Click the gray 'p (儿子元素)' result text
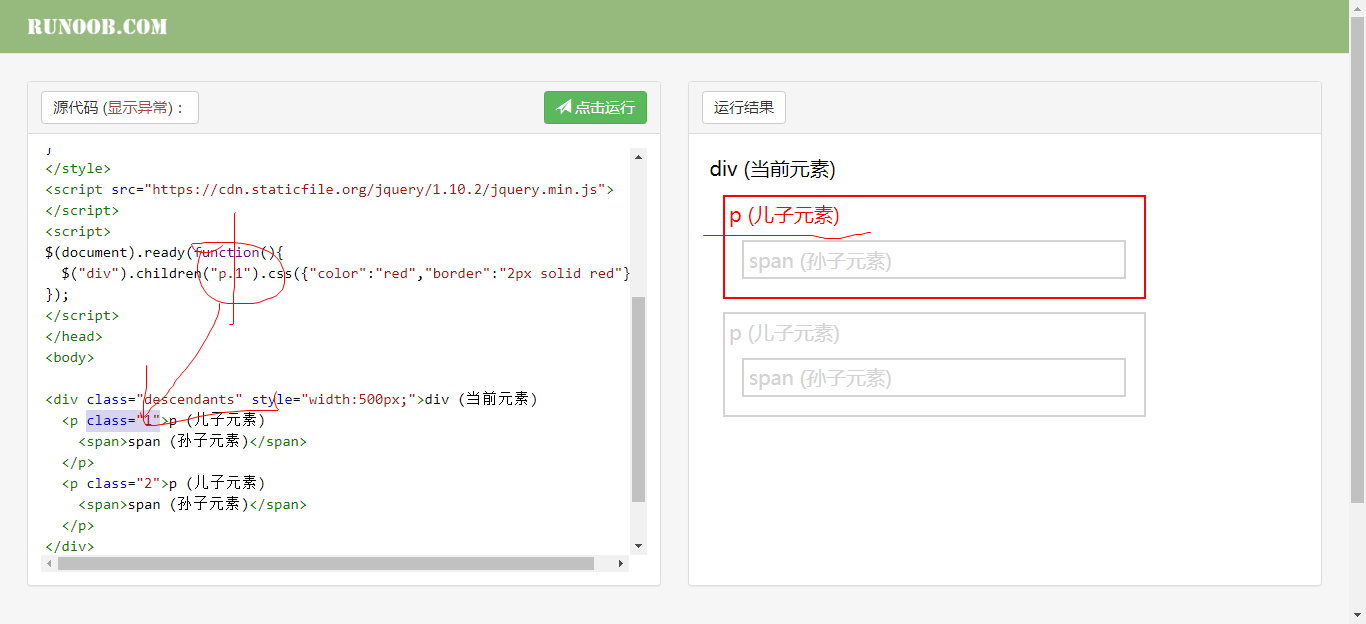Image resolution: width=1366 pixels, height=624 pixels. (784, 333)
